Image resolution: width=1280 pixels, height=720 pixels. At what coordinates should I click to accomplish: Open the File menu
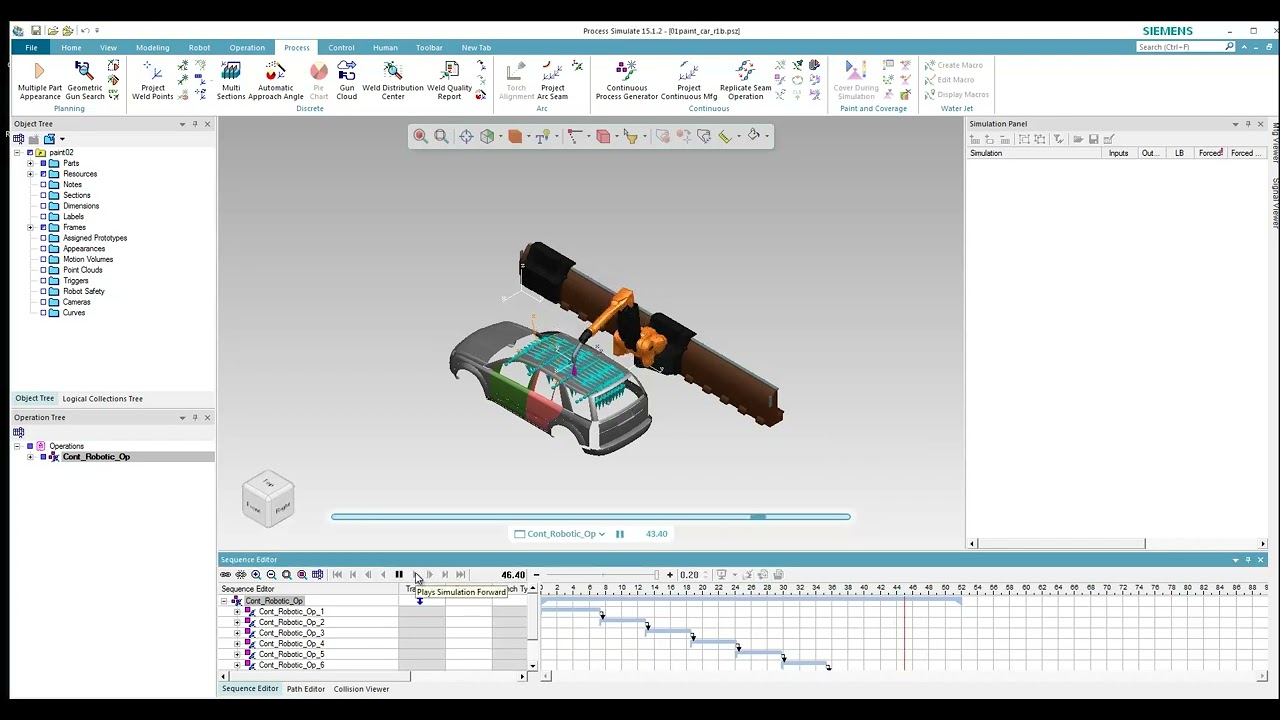tap(31, 48)
